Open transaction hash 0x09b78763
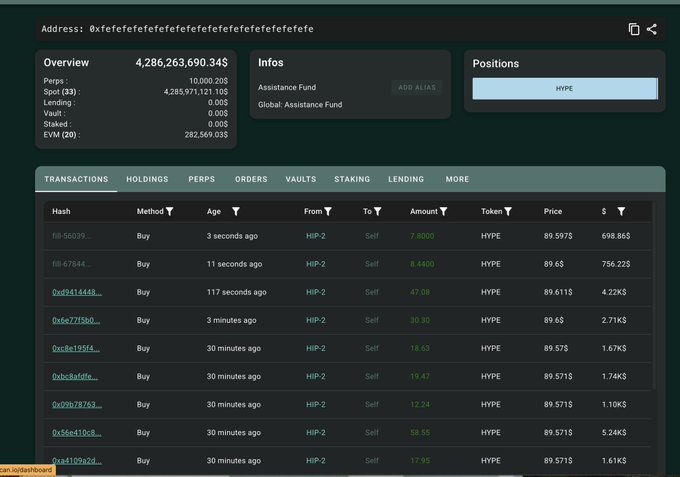The image size is (680, 477). pyautogui.click(x=77, y=405)
